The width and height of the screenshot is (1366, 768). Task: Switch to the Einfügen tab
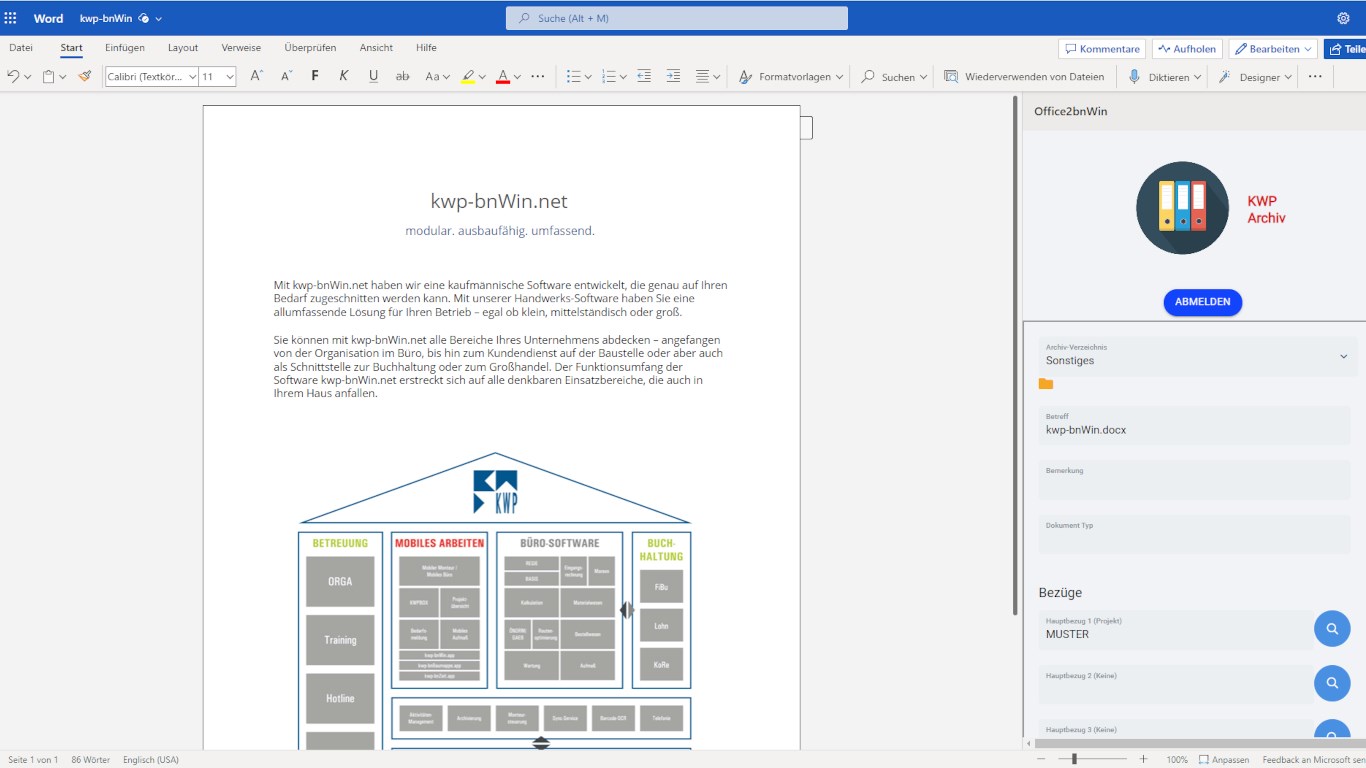tap(125, 48)
